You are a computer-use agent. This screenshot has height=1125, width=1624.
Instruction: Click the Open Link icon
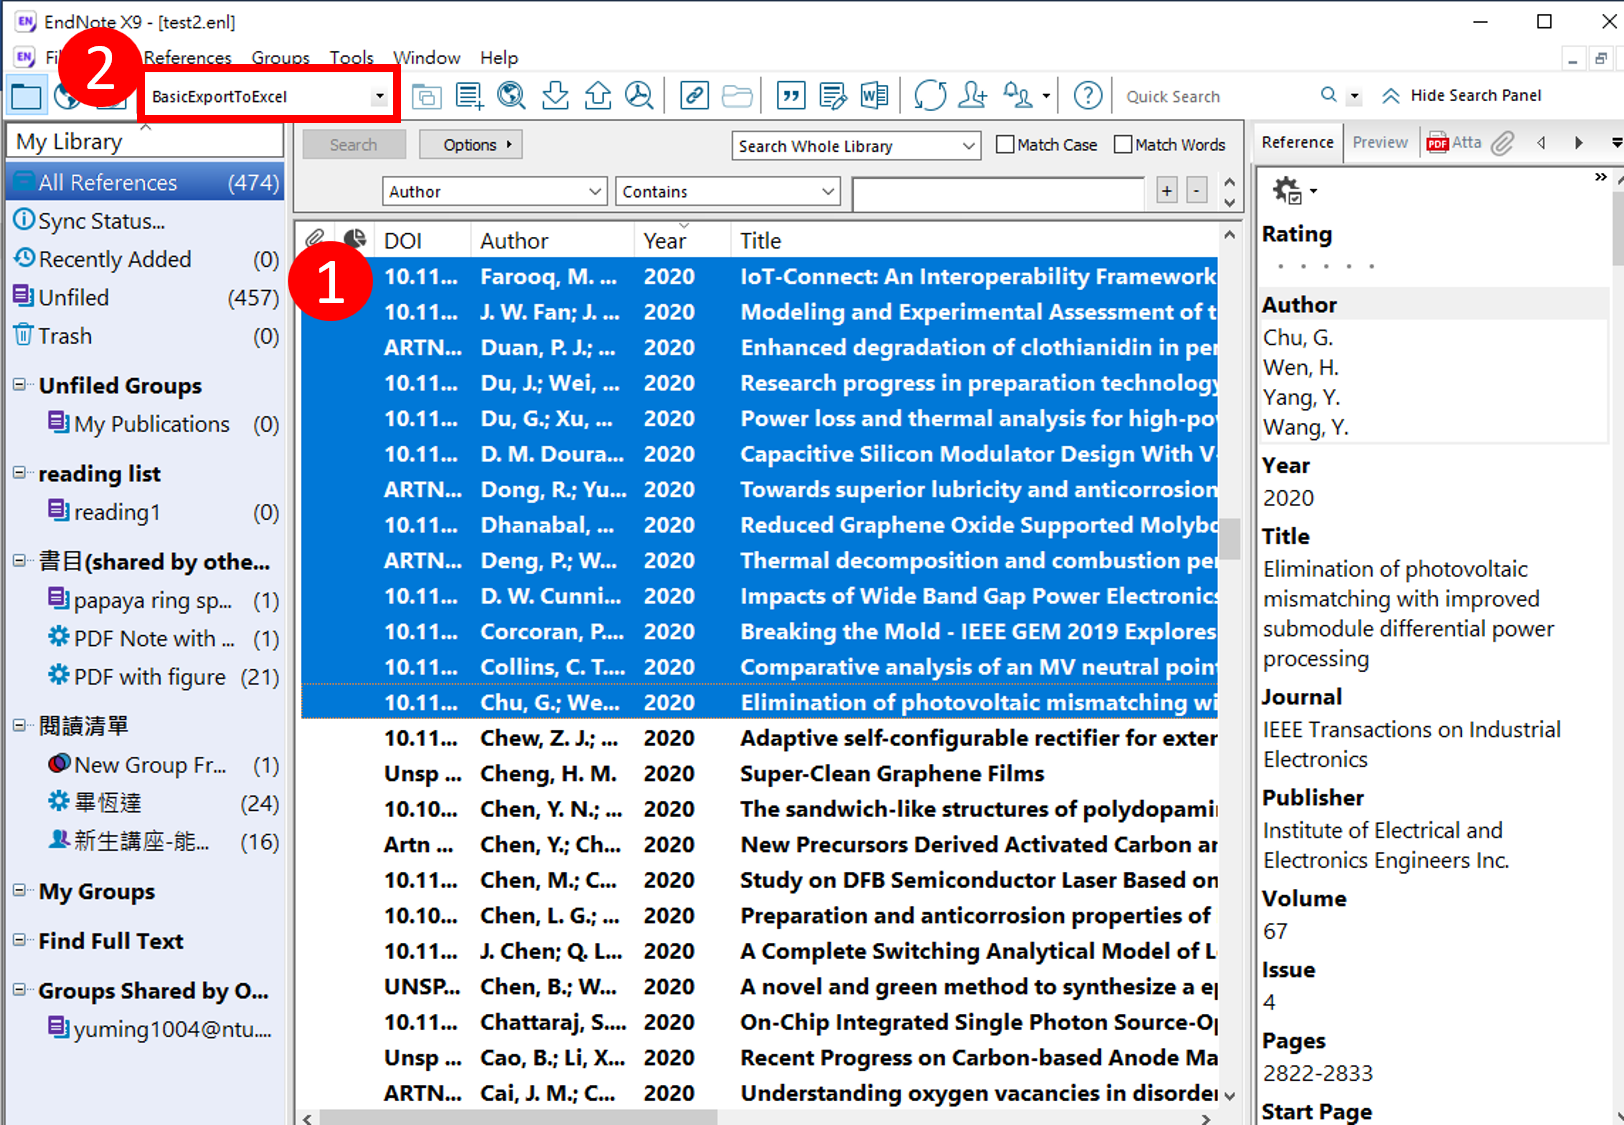tap(694, 96)
